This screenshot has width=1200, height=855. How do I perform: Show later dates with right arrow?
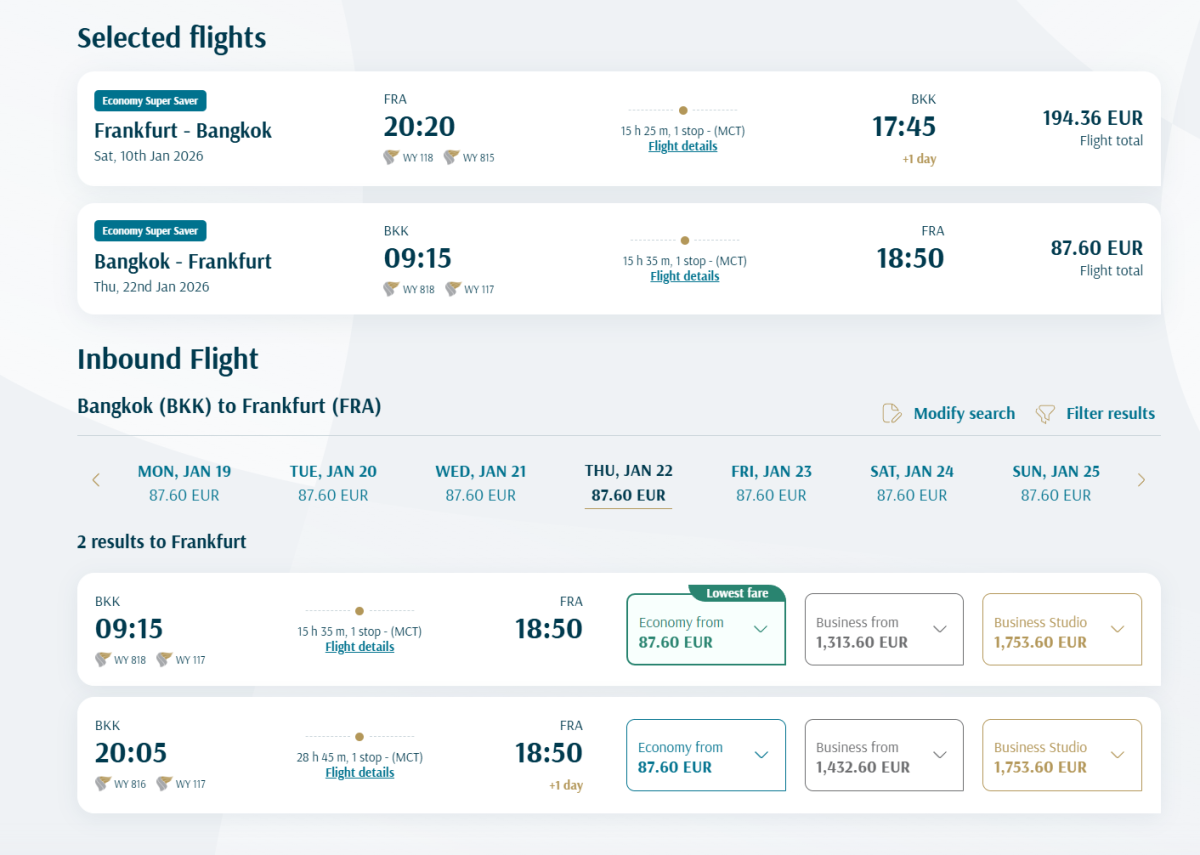[x=1141, y=481]
